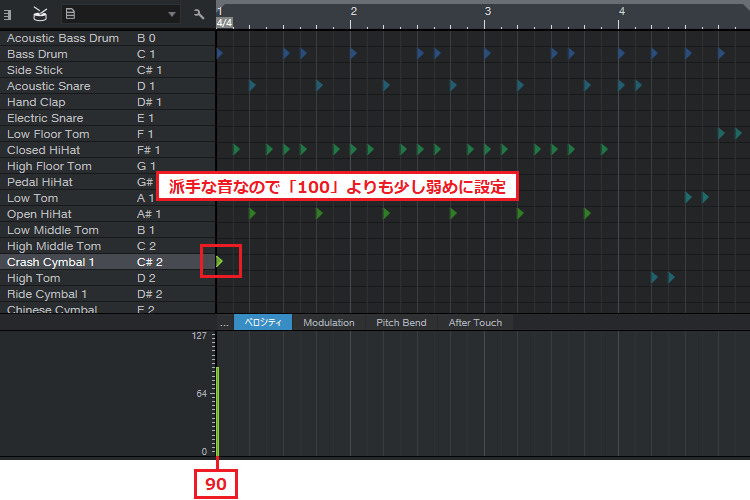
Task: Switch to the ベロシティ tab
Action: 263,322
